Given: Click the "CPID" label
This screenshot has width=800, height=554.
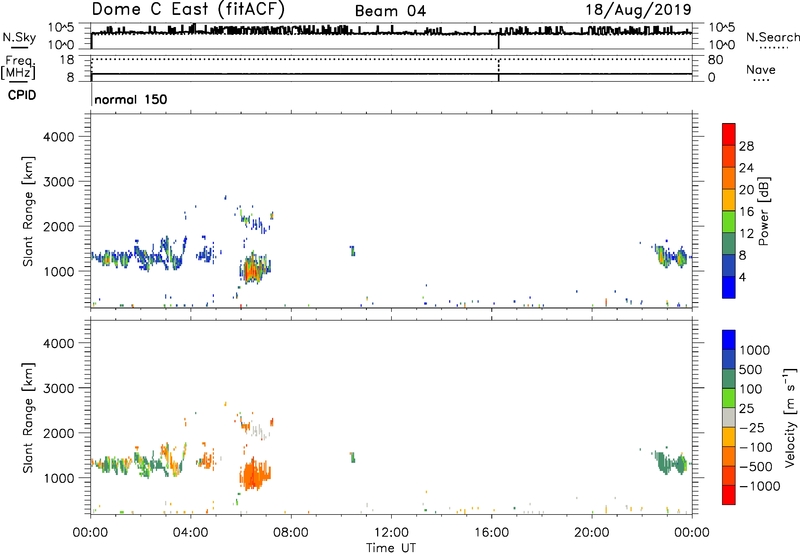Looking at the screenshot, I should click(x=22, y=95).
